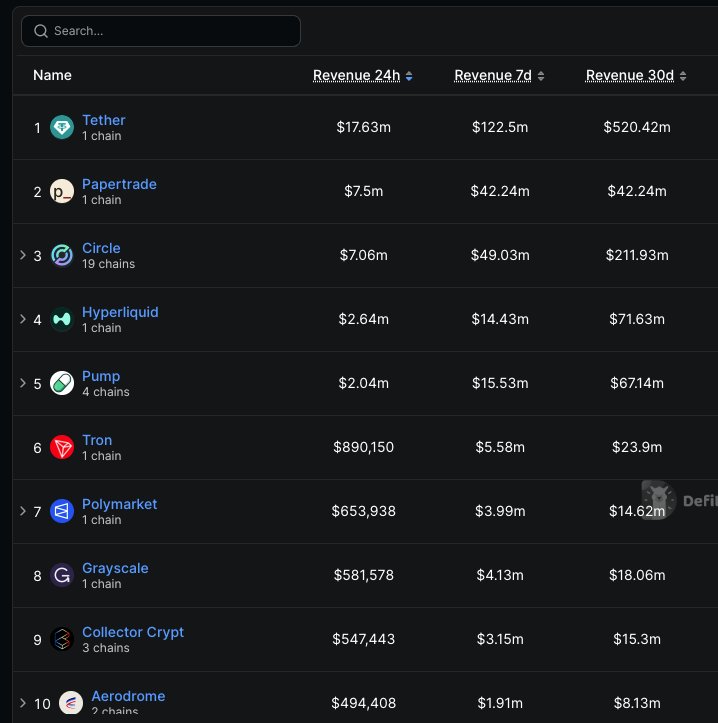This screenshot has height=723, width=718.
Task: Click Aerodrome's 24h revenue $494,408
Action: pyautogui.click(x=363, y=703)
